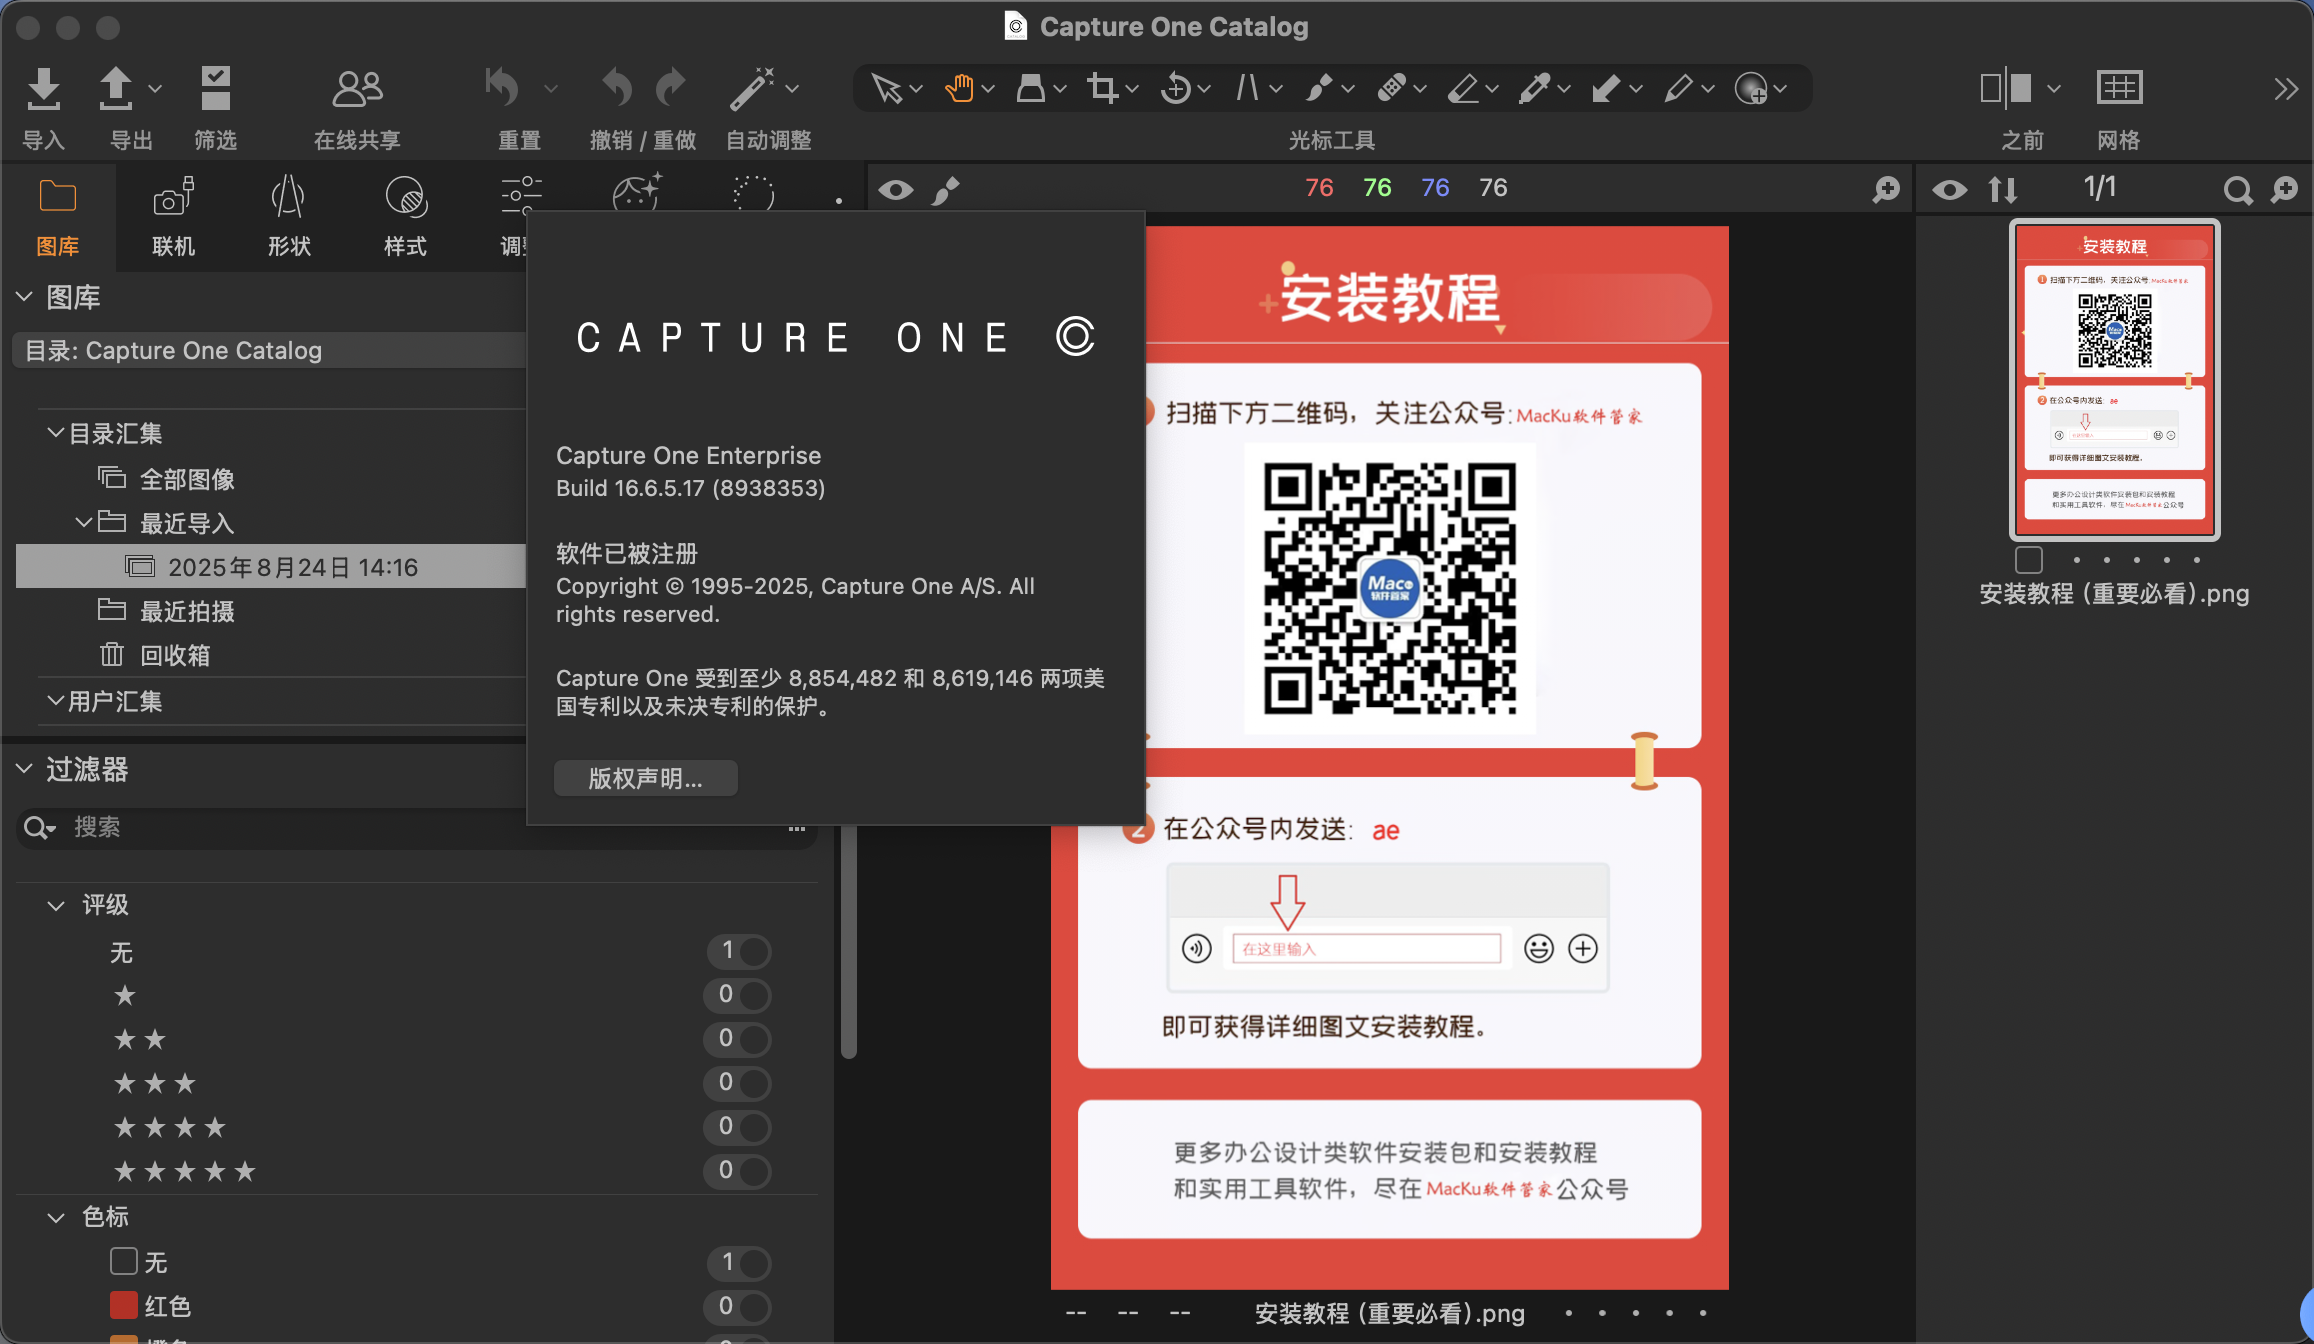Select the Erase mask cursor tool

click(1463, 88)
